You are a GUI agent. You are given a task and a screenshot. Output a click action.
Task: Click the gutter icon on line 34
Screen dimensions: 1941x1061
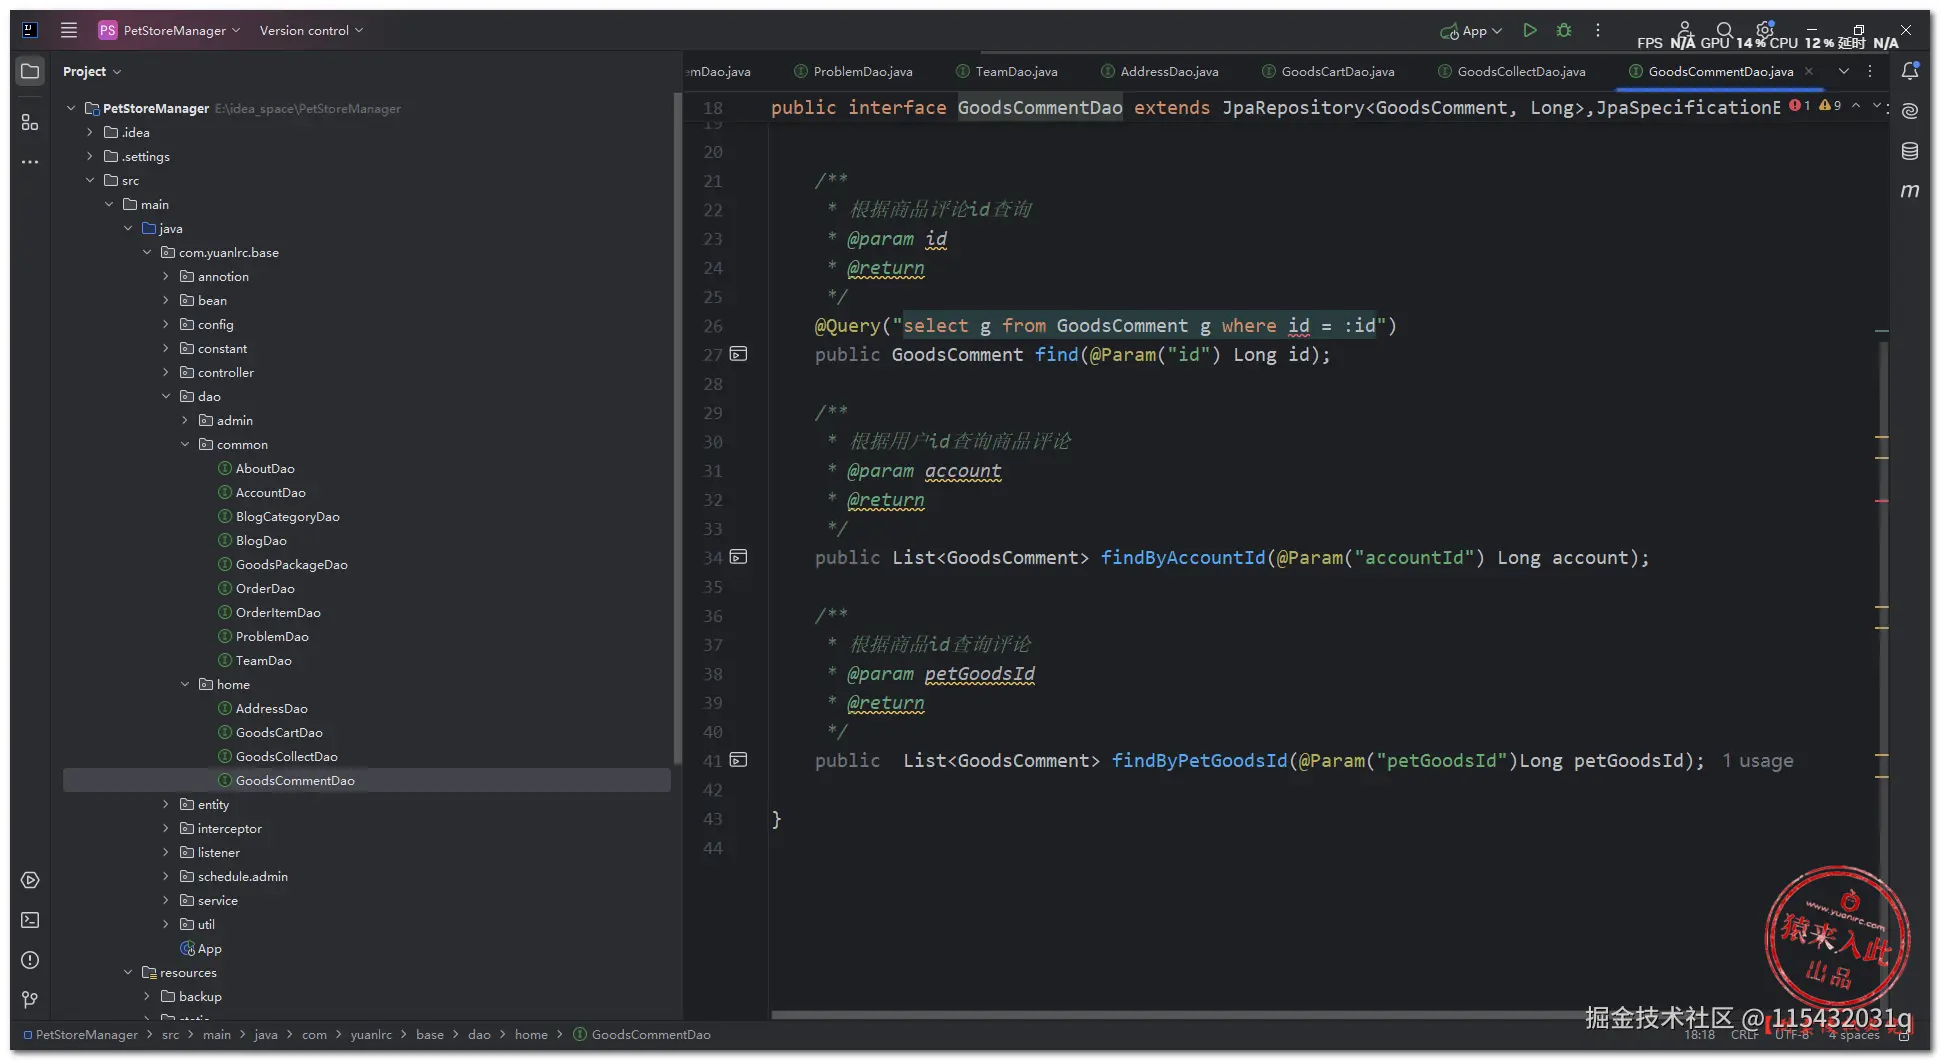(738, 557)
